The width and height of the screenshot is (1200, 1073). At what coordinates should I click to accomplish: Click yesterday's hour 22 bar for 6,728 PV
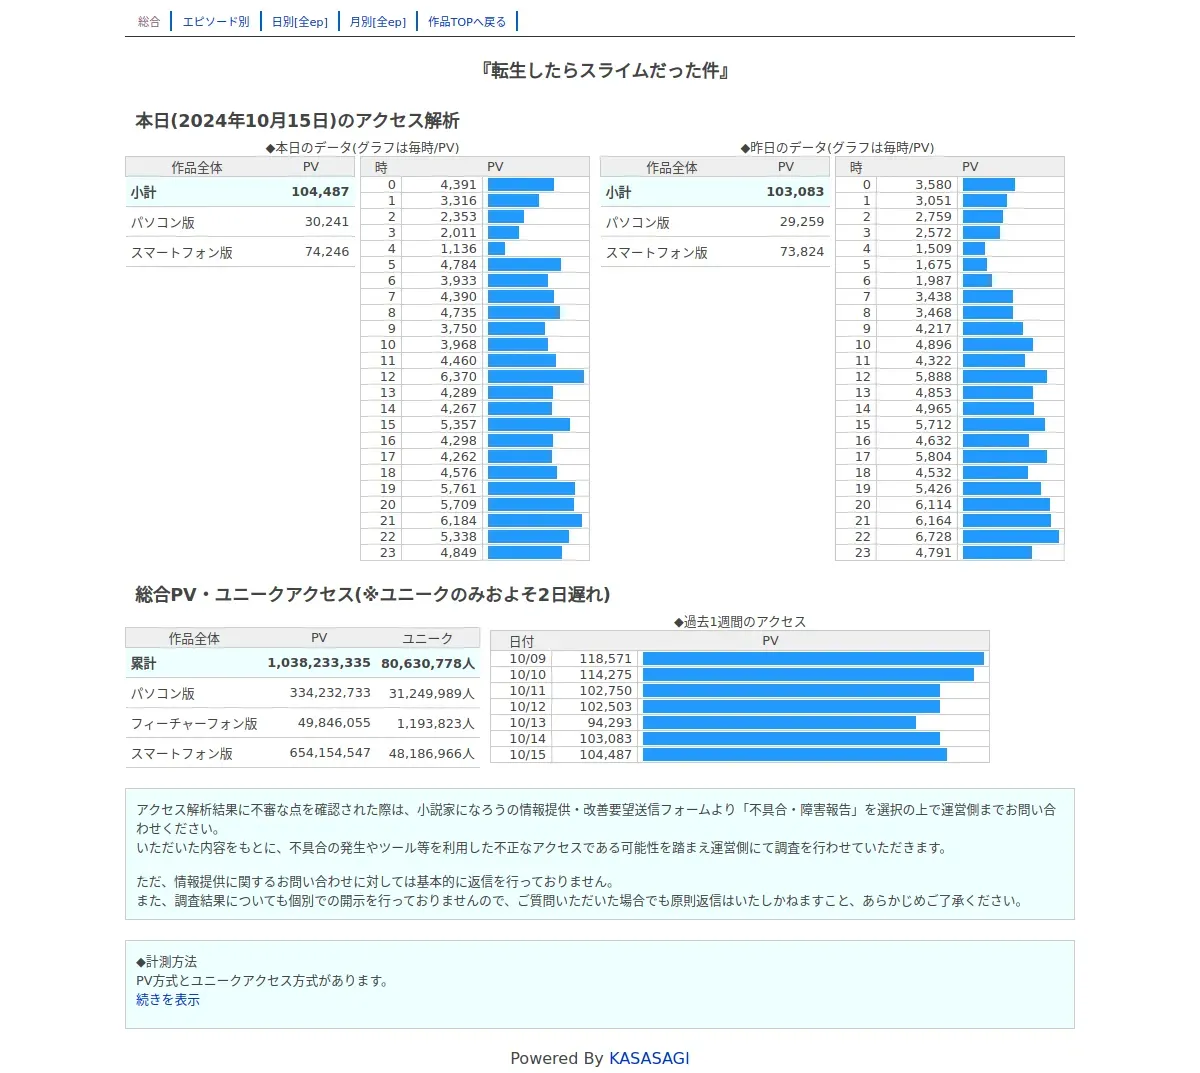tap(1011, 537)
